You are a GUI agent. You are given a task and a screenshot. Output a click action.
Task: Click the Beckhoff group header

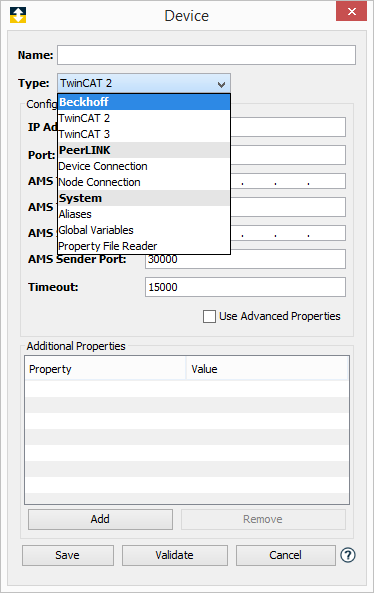tap(144, 102)
